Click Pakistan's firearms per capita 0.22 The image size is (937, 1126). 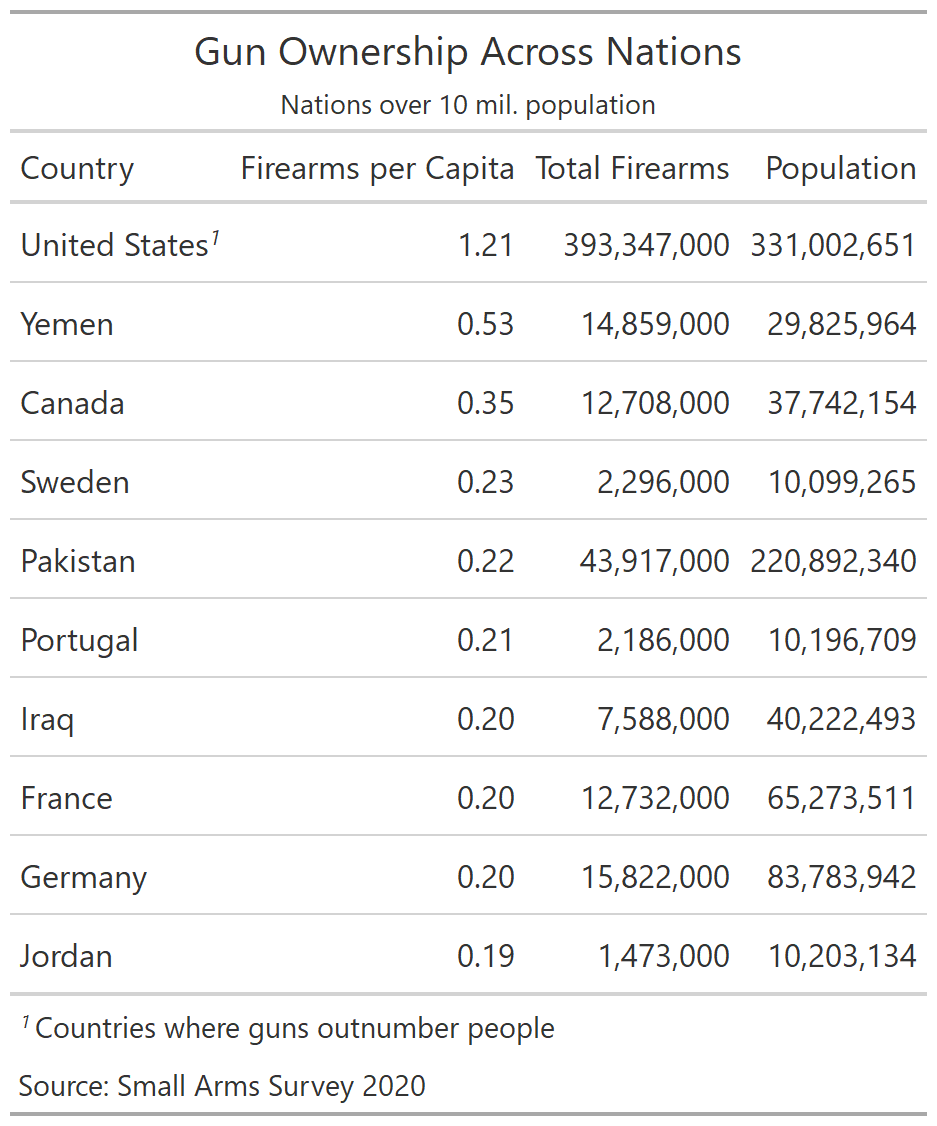485,562
